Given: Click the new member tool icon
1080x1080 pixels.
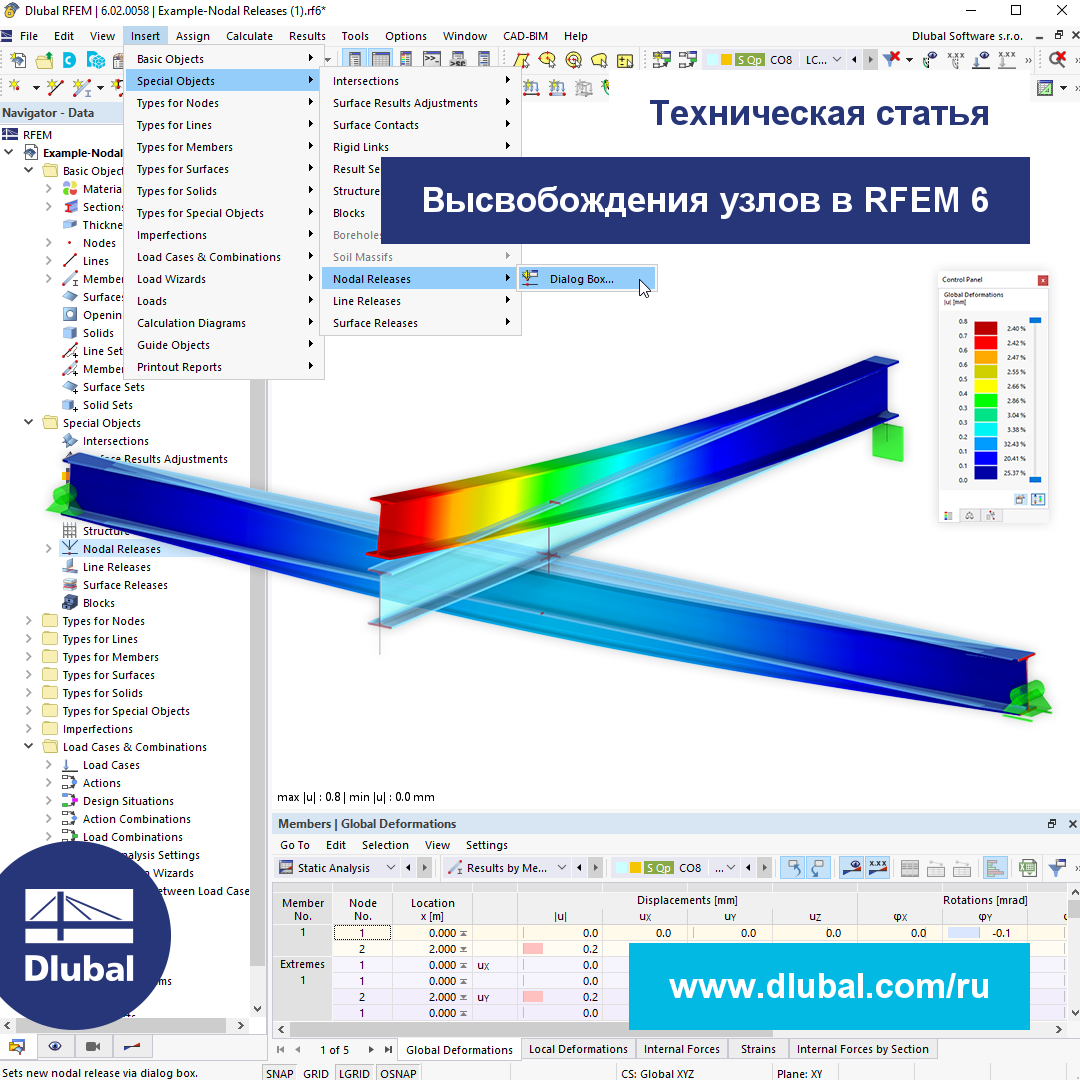Looking at the screenshot, I should (x=82, y=87).
